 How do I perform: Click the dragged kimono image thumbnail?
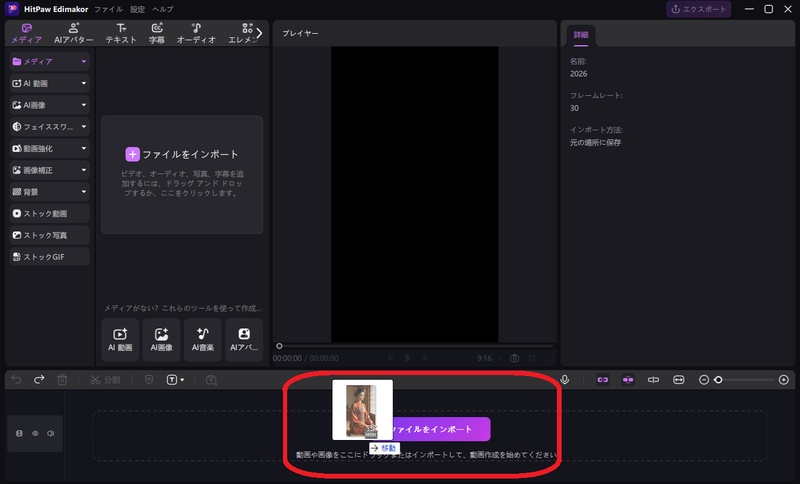[x=362, y=410]
